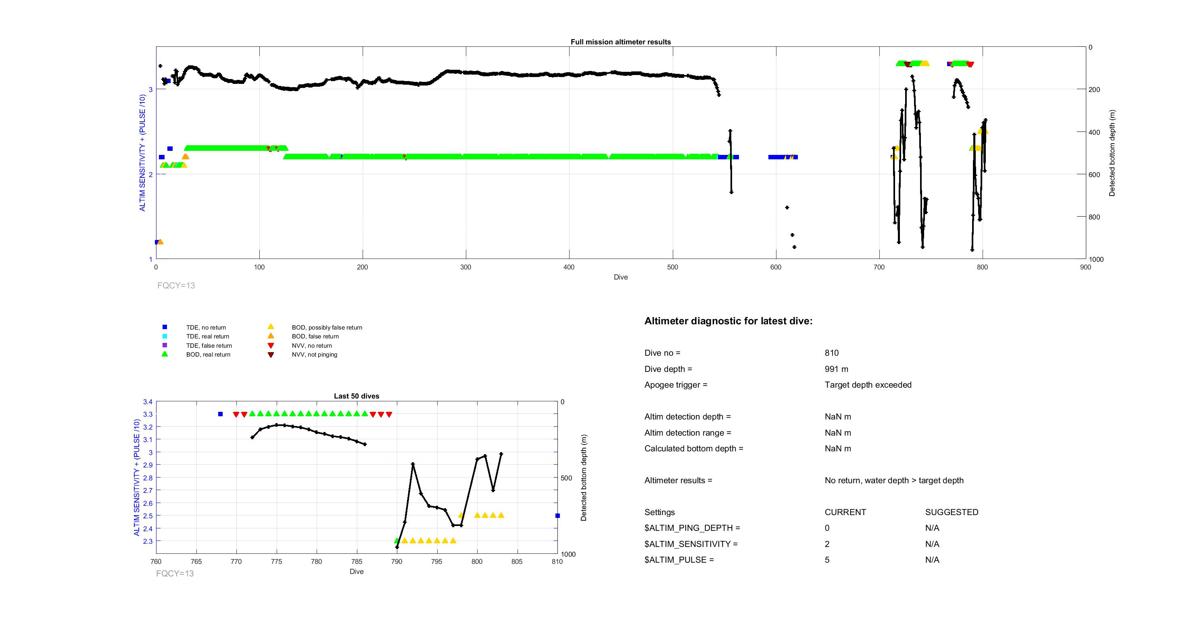
Task: Click the 'Dive' x-axis label of Last 50 dives plot
Action: [356, 572]
